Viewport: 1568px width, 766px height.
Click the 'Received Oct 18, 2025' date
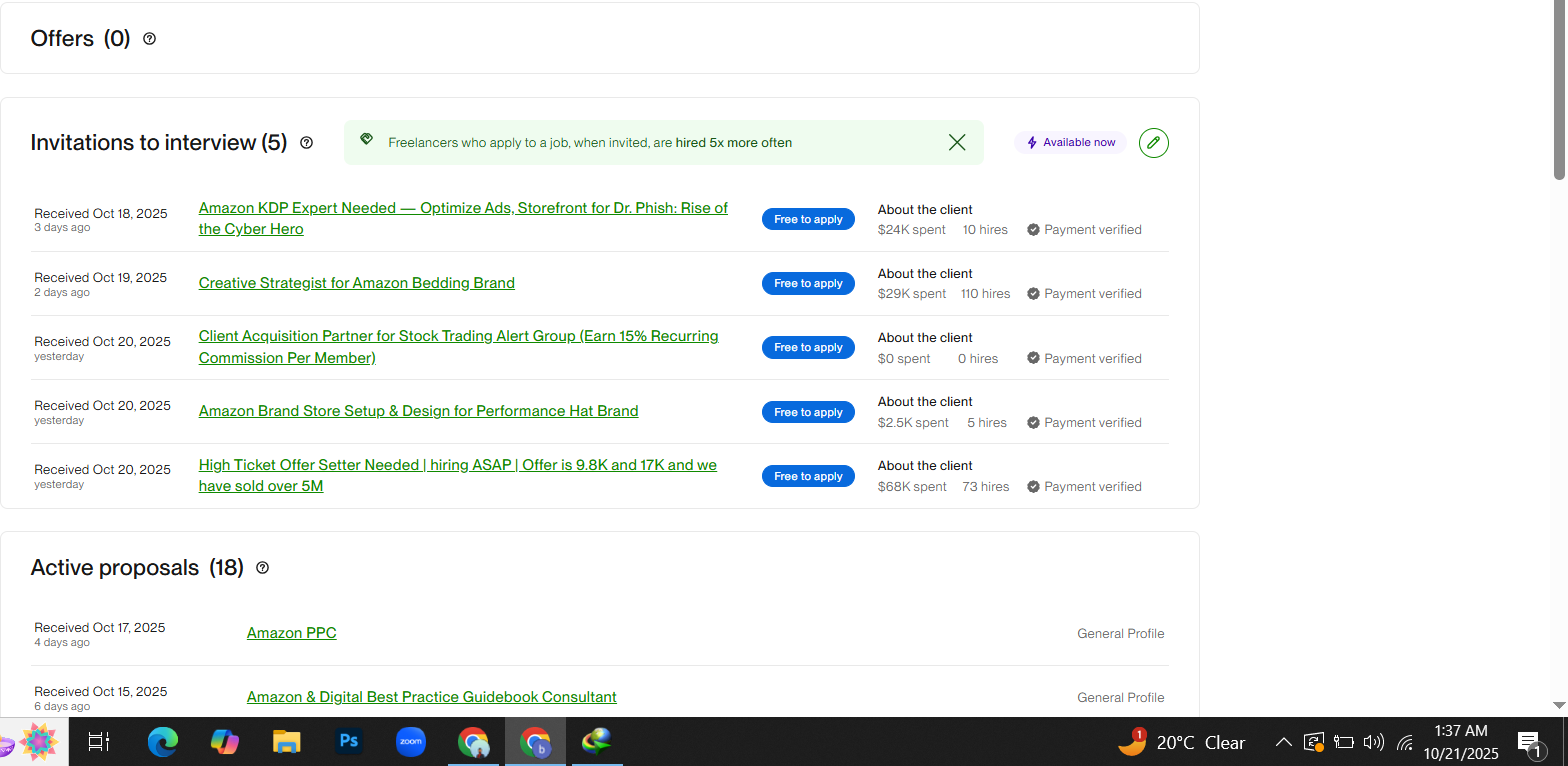tap(101, 214)
